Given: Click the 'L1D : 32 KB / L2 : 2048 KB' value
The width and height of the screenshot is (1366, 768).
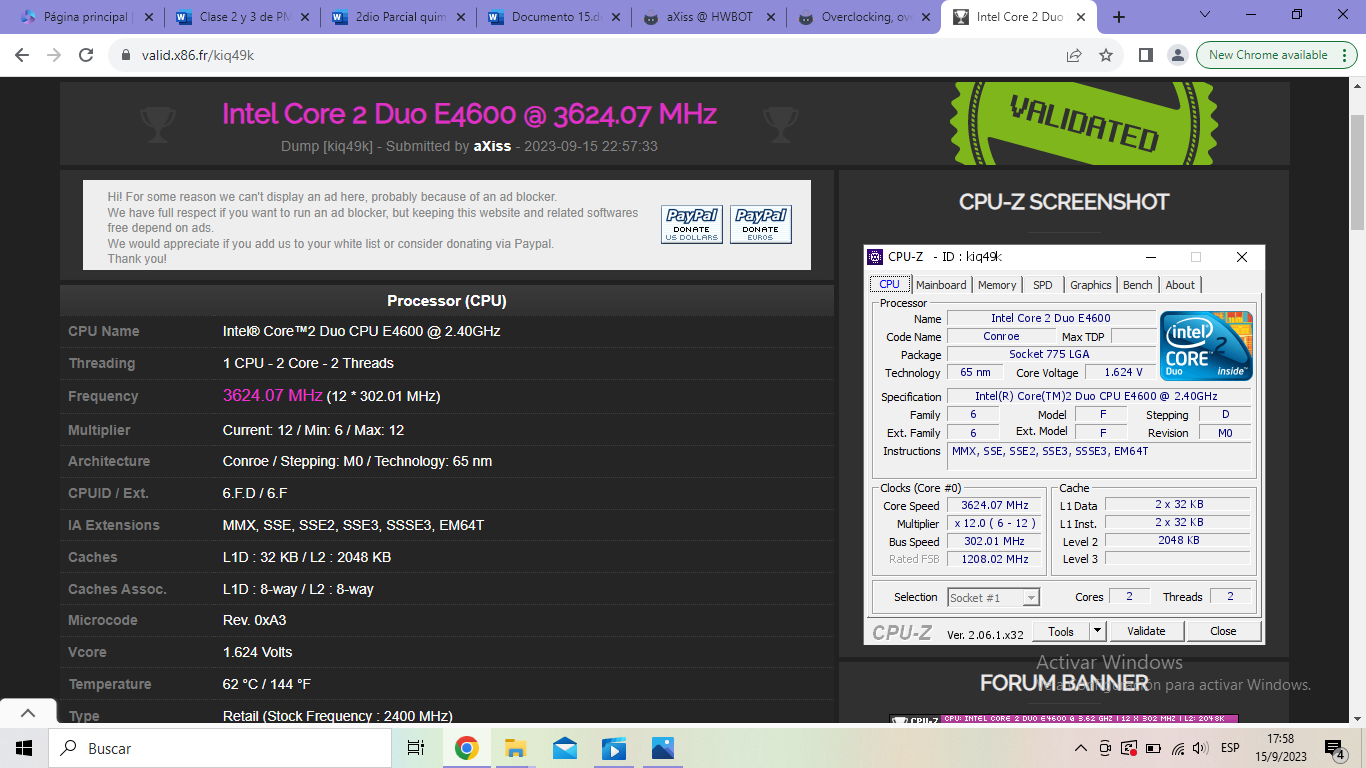Looking at the screenshot, I should click(x=307, y=557).
